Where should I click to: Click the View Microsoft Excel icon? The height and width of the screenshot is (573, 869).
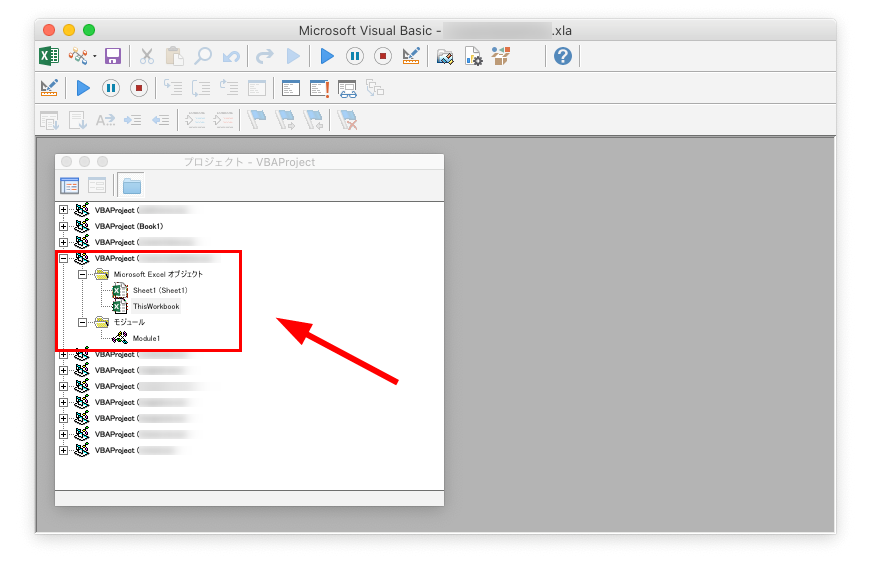click(49, 56)
